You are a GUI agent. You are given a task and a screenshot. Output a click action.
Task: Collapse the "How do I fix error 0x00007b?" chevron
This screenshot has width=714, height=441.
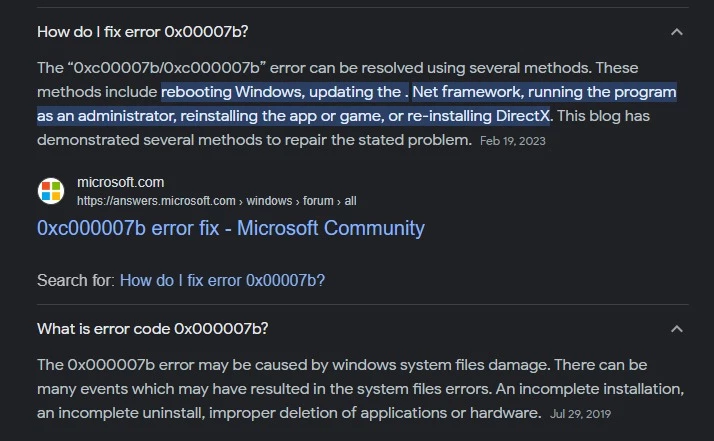(677, 32)
